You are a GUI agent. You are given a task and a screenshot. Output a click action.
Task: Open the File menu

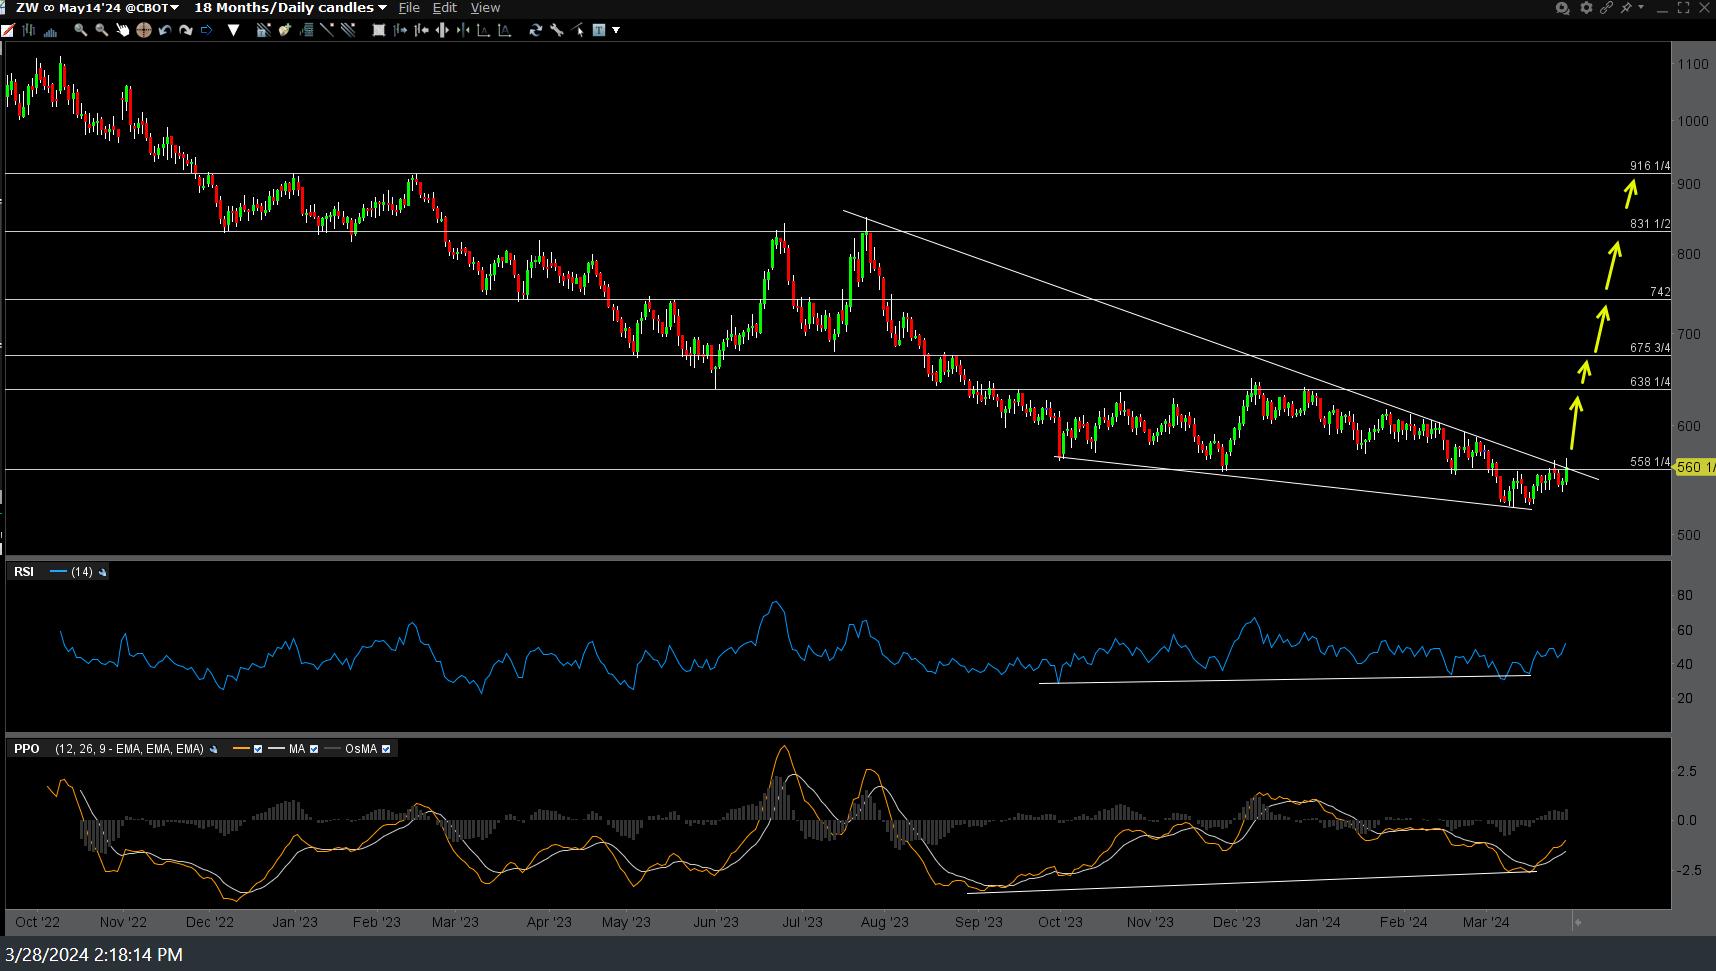coord(409,7)
